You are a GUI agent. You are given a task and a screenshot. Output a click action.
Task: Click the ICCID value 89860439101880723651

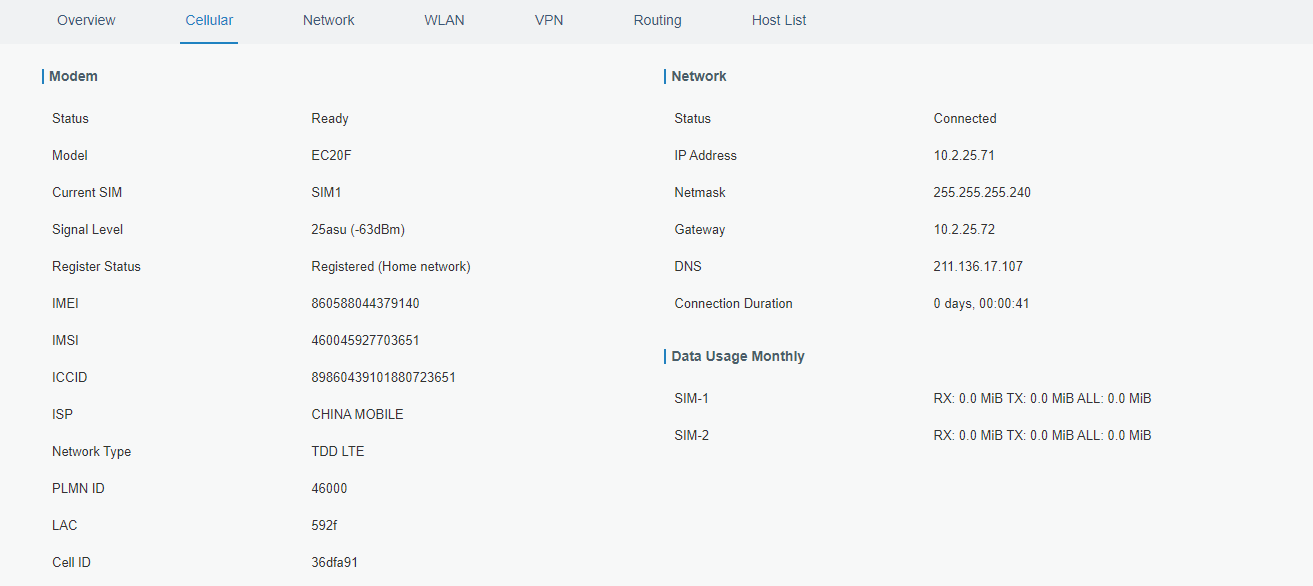pos(383,377)
